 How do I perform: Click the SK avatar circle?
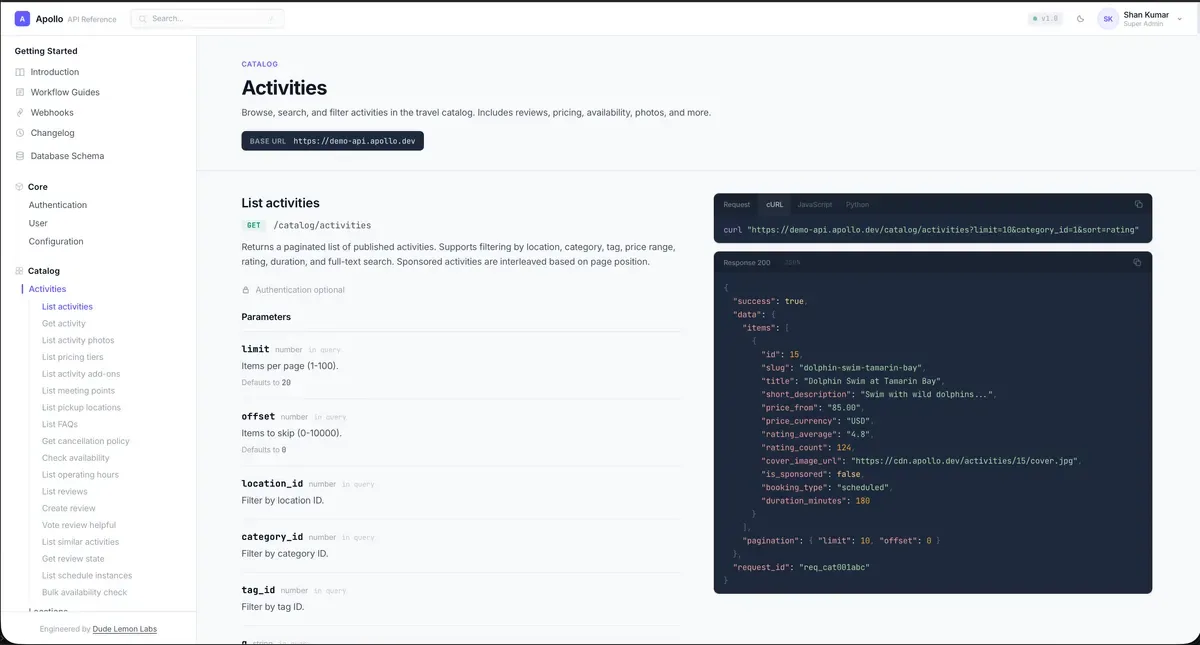1107,18
